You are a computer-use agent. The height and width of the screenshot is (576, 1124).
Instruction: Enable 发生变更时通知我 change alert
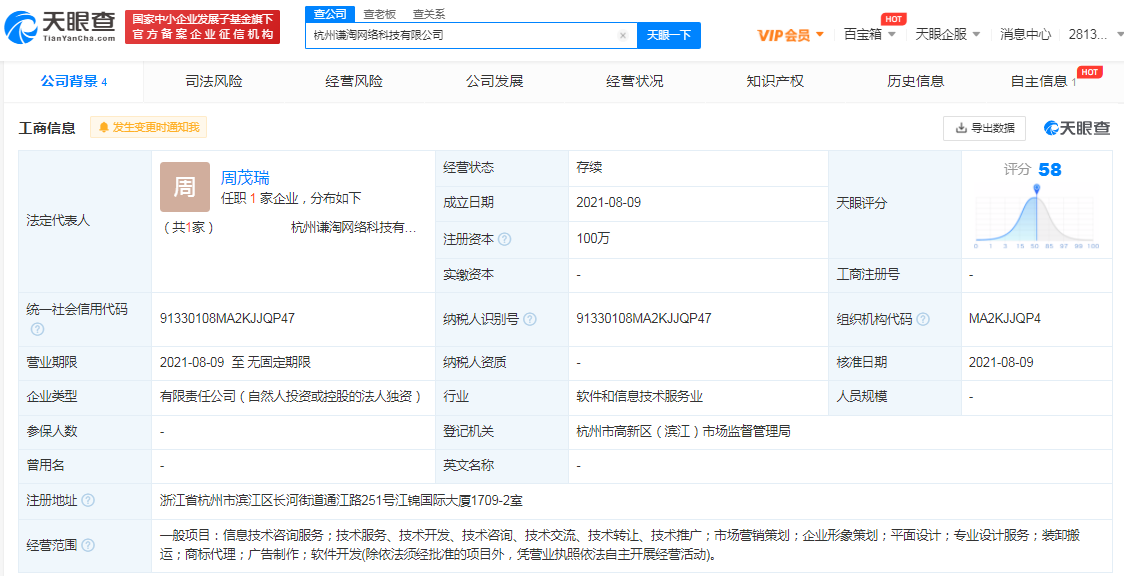148,127
